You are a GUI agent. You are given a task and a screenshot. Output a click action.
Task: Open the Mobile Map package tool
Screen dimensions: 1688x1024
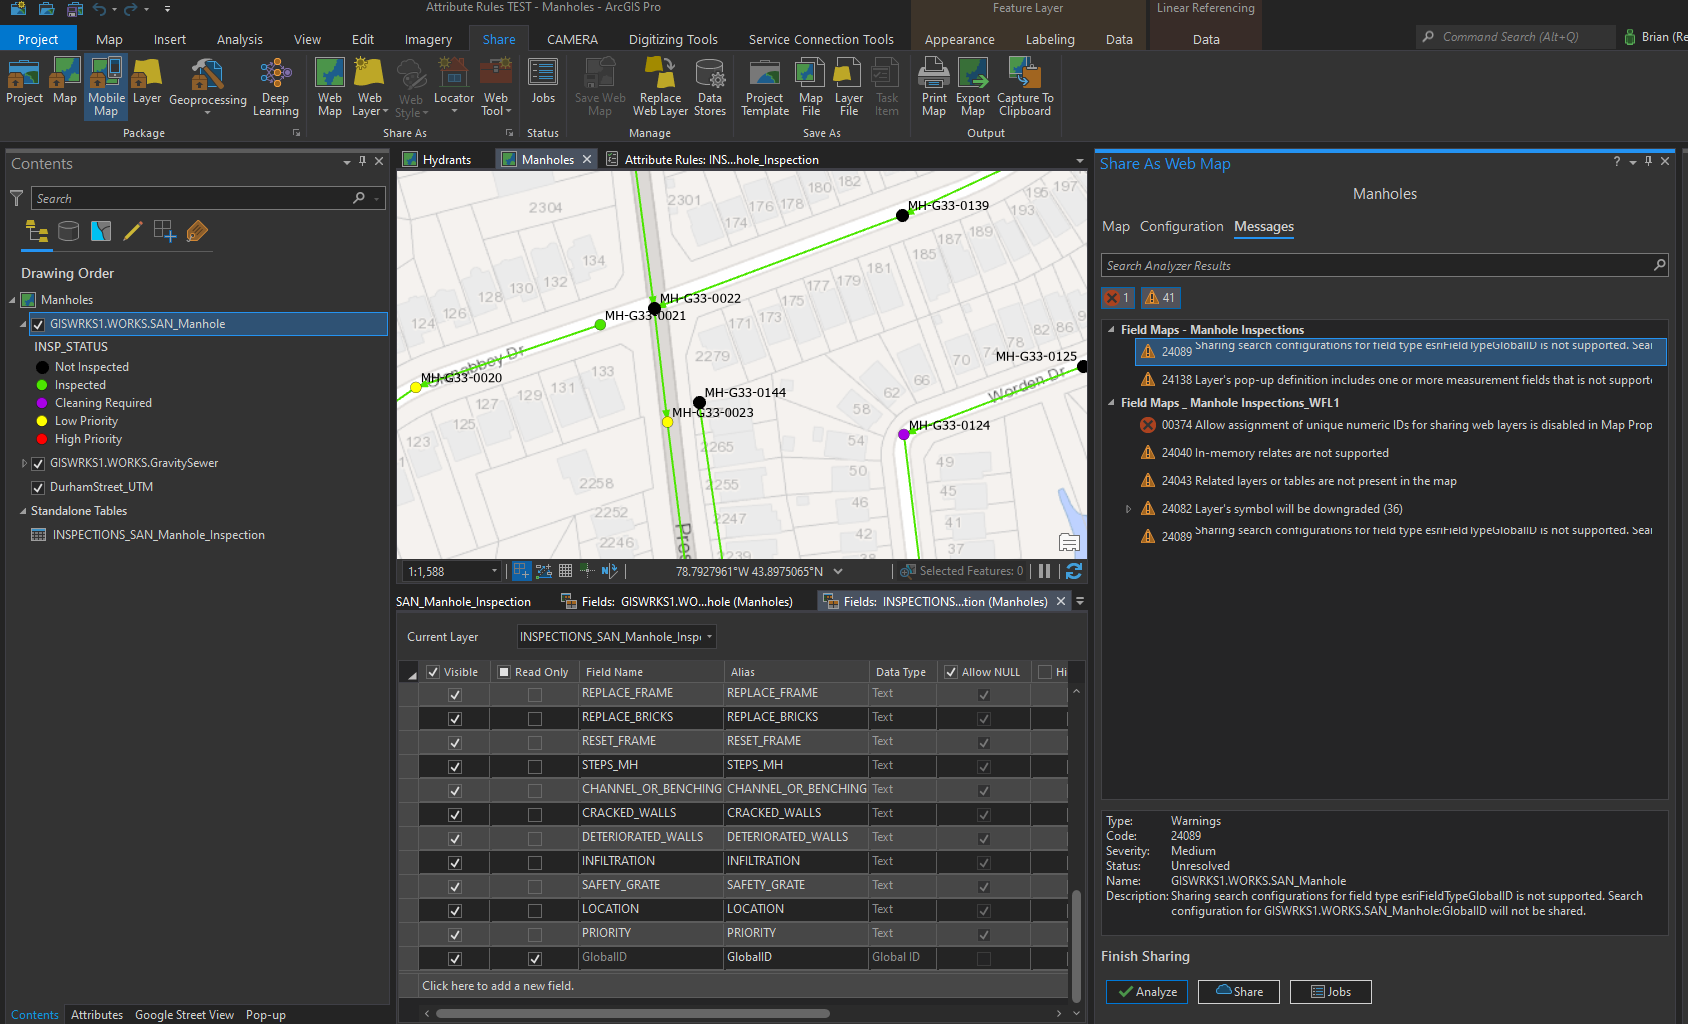[x=106, y=88]
